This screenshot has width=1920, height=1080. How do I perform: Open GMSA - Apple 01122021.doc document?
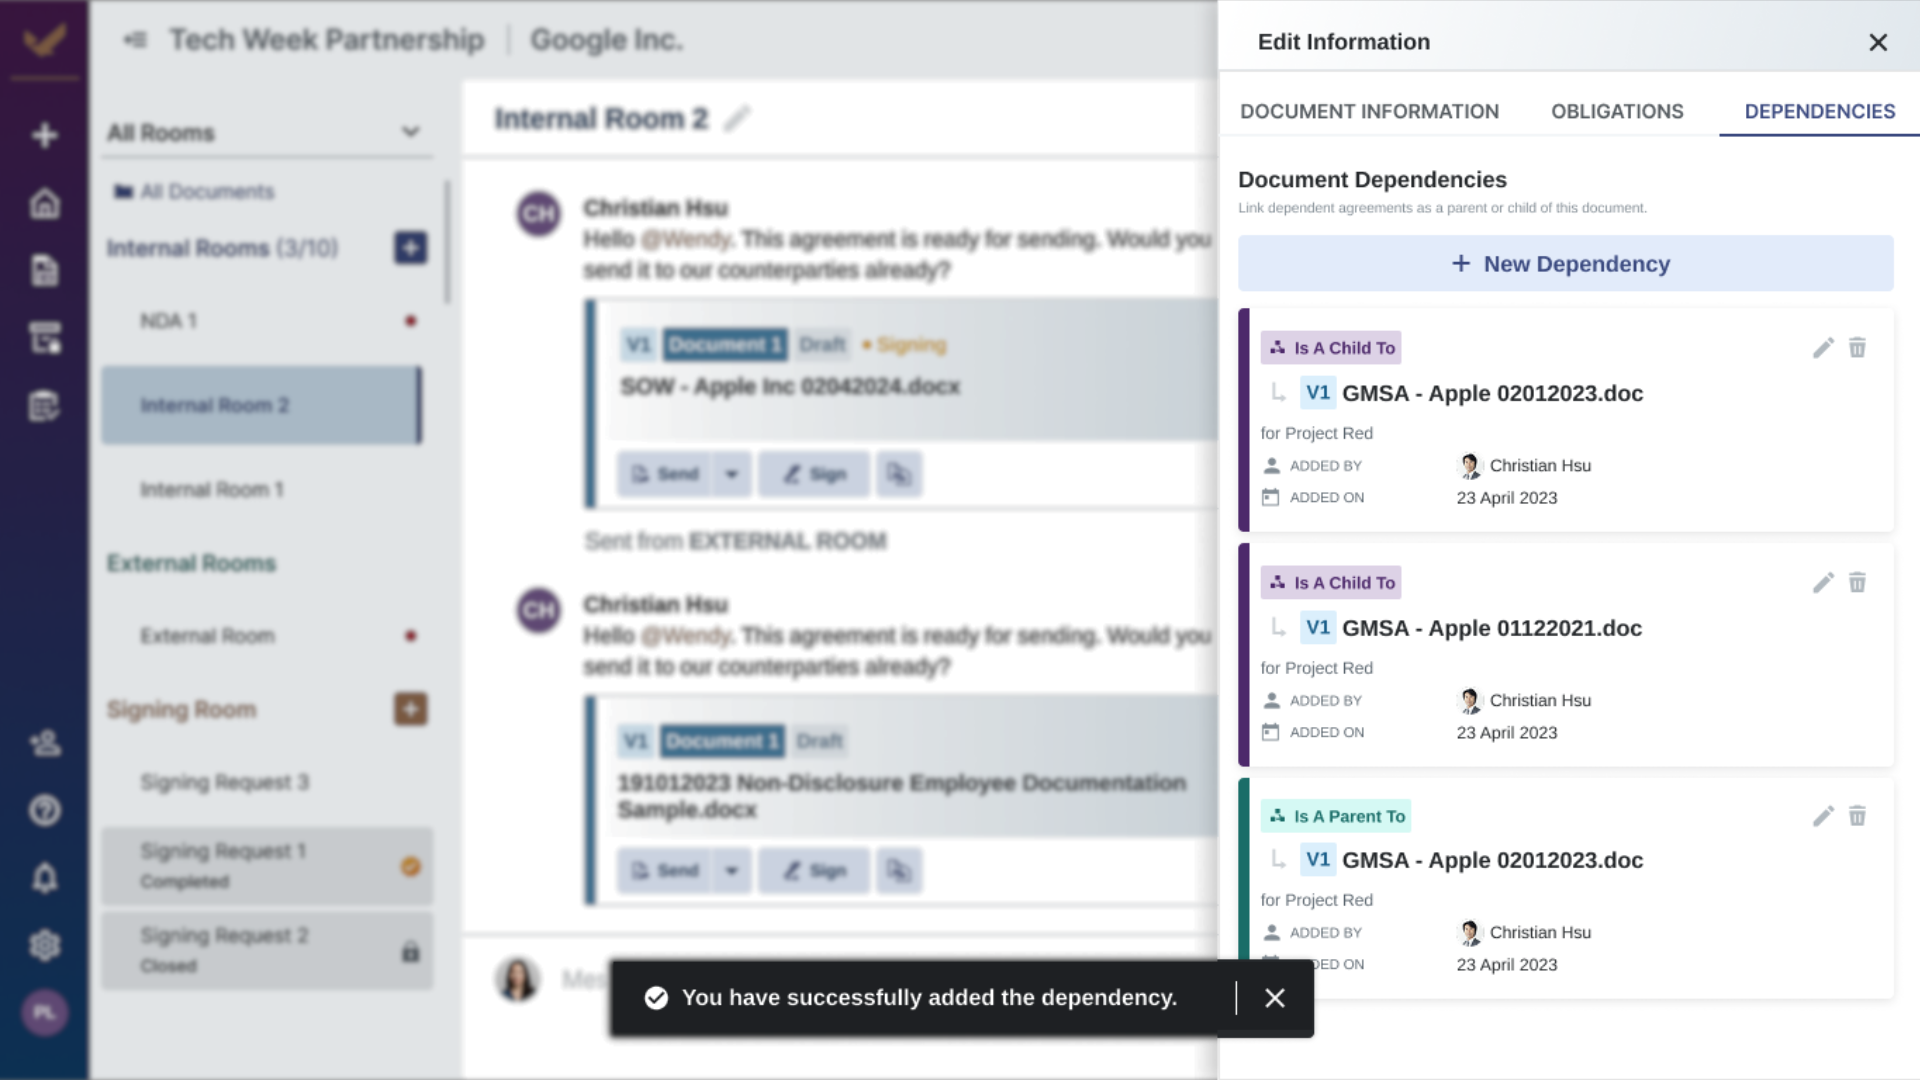1491,628
